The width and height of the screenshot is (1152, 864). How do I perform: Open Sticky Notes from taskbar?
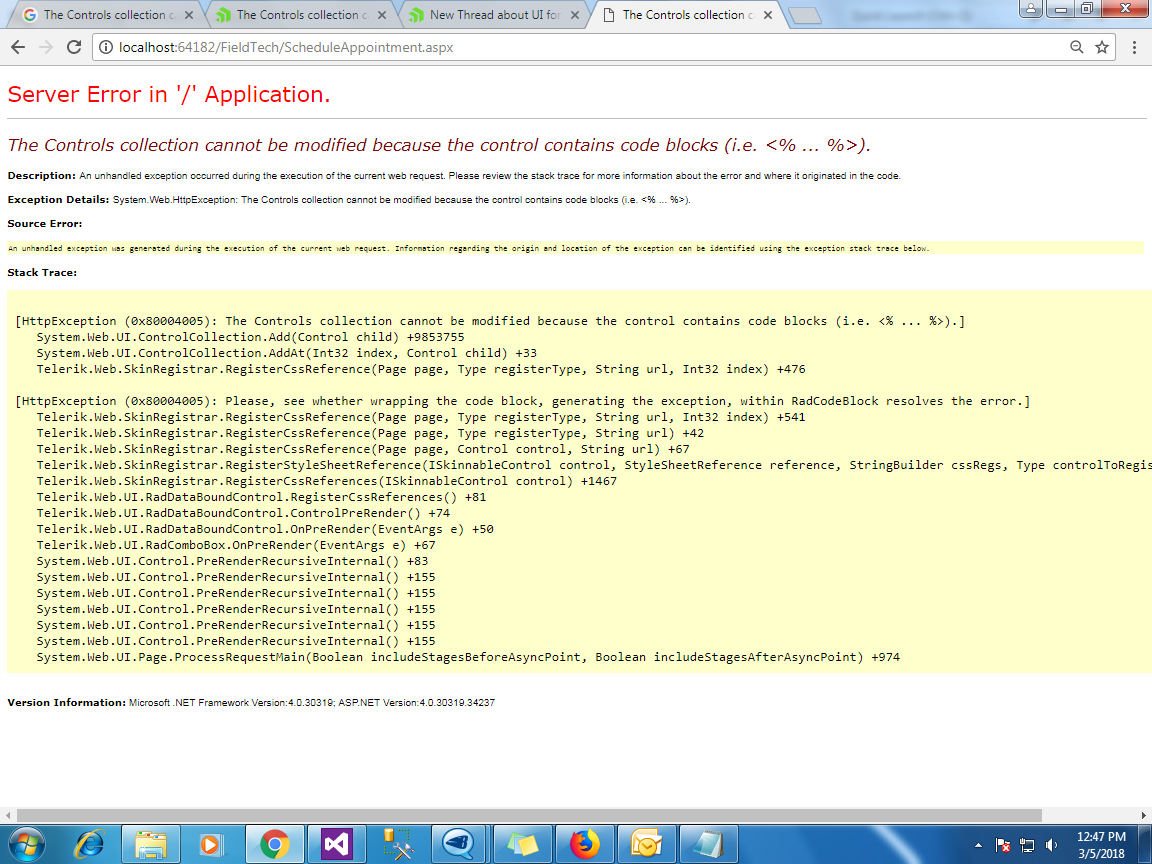pos(522,845)
